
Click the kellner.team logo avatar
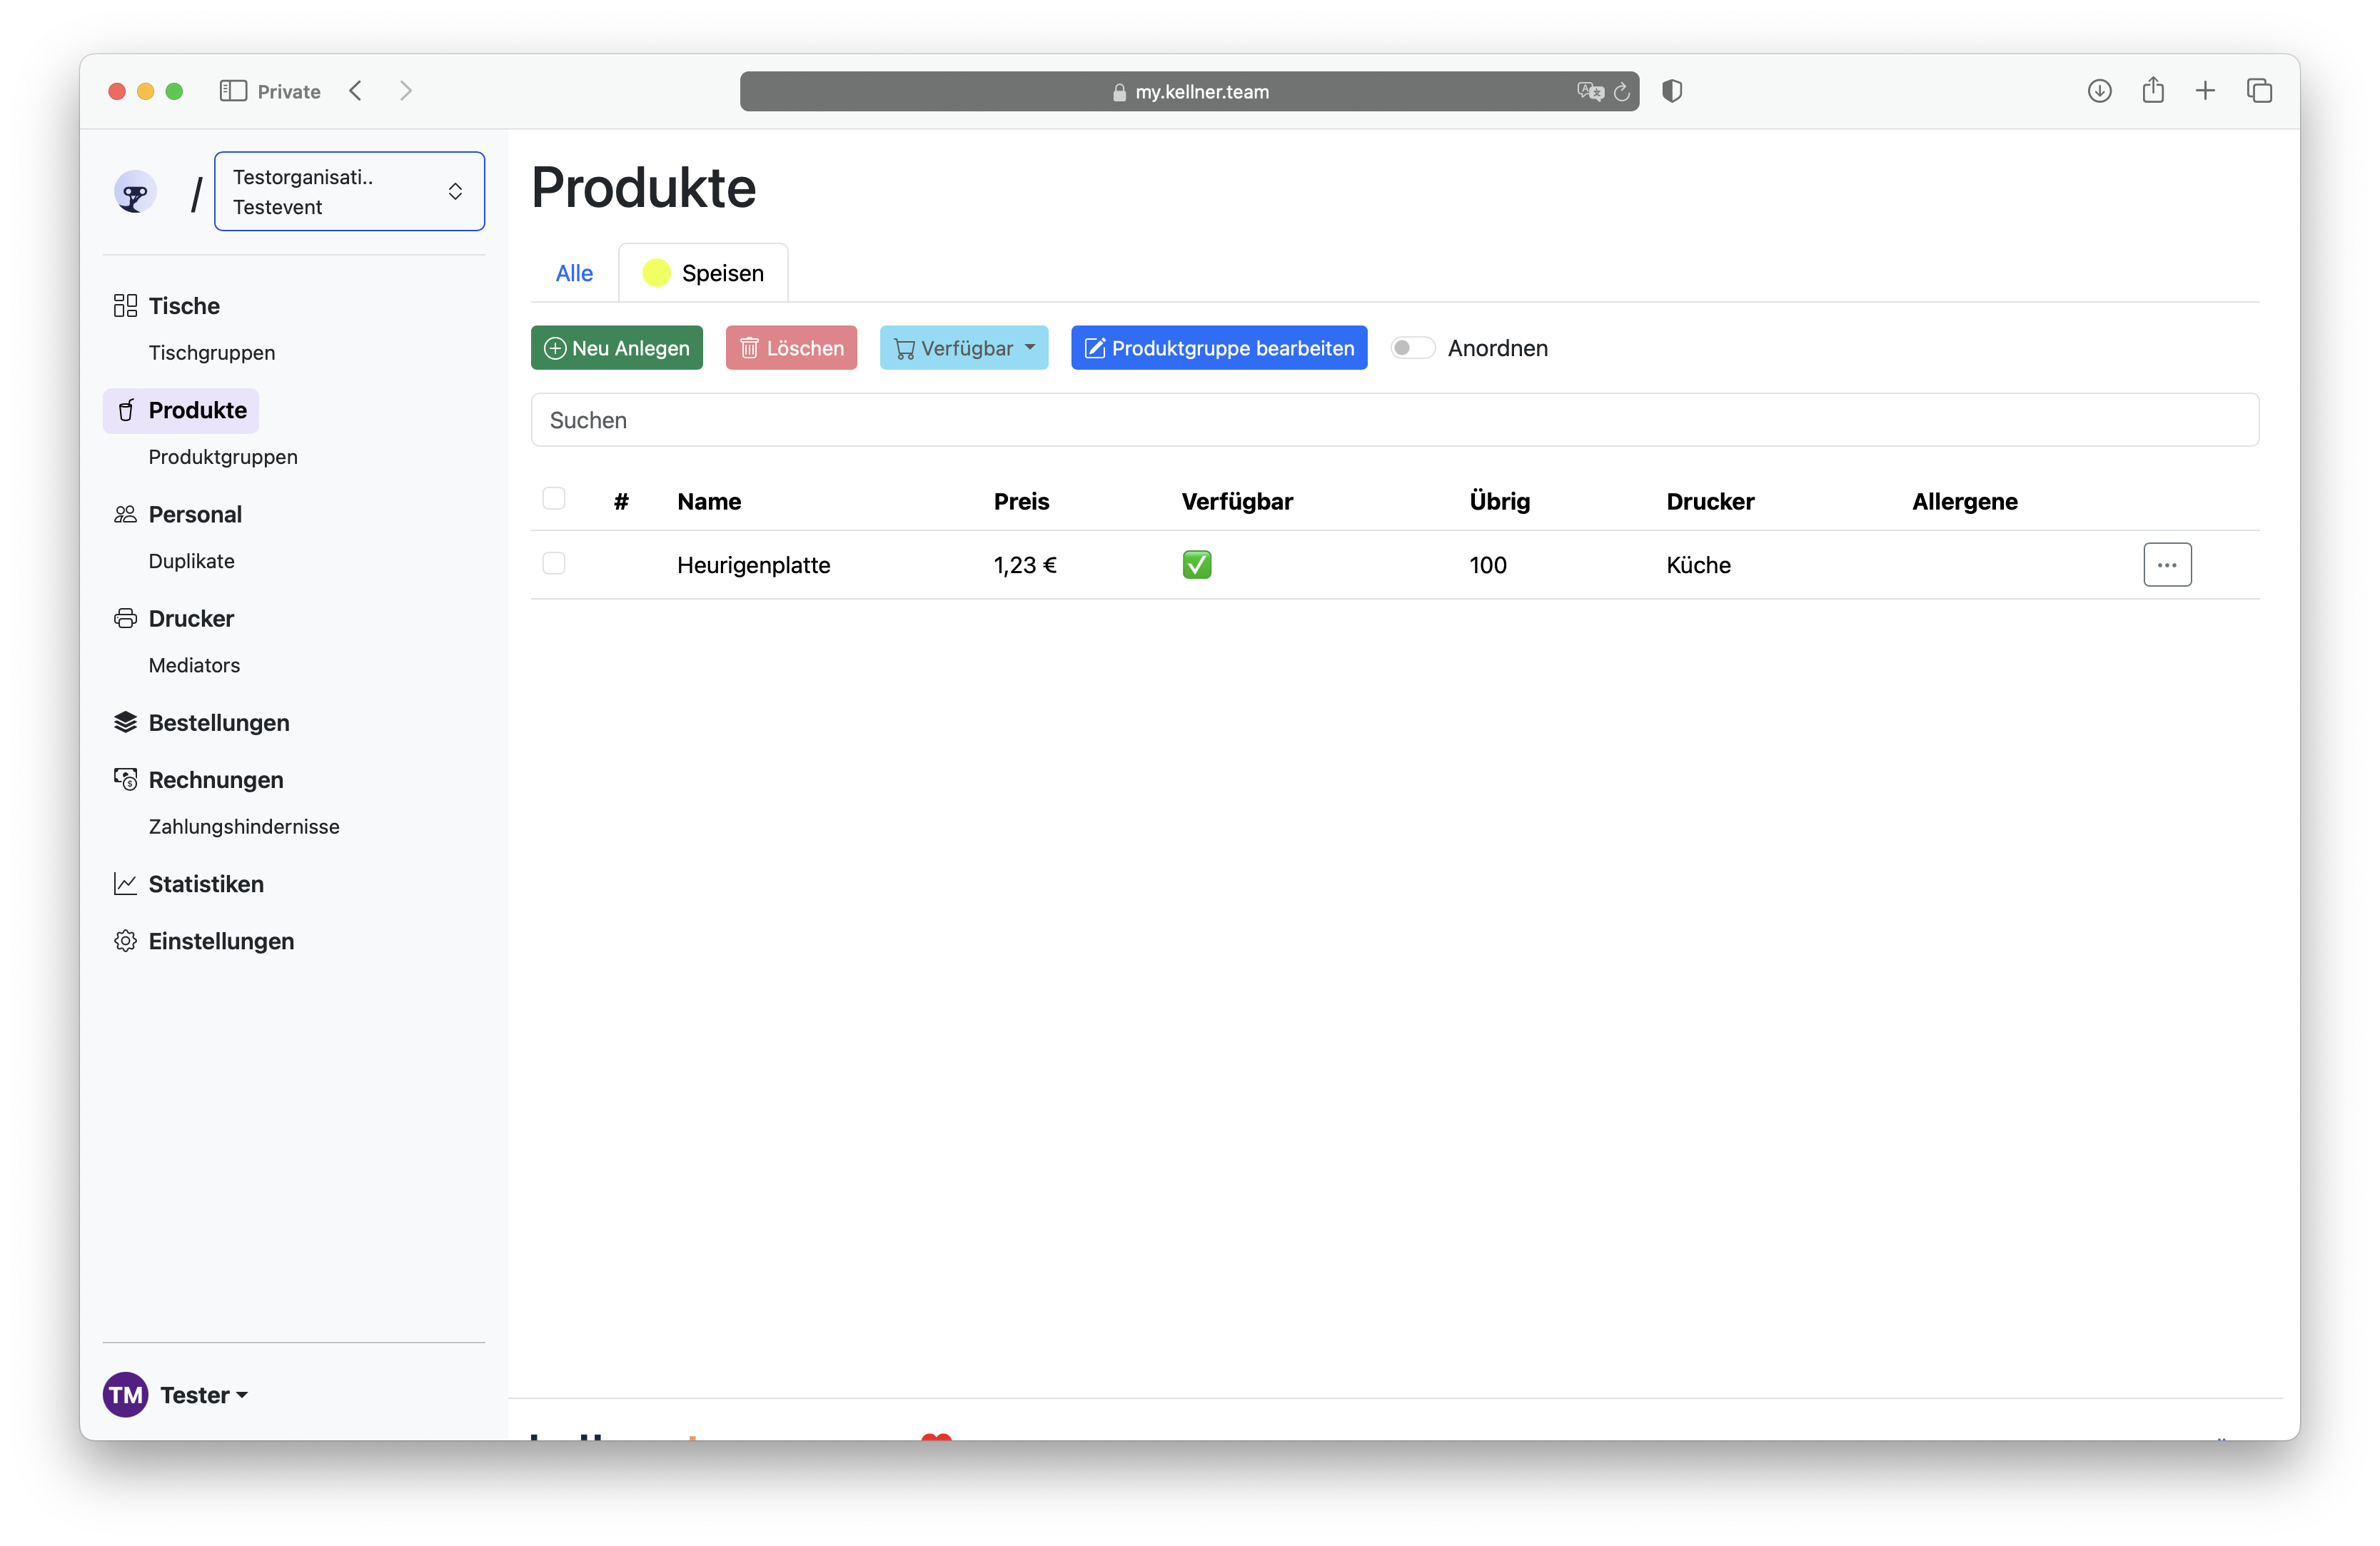[135, 191]
